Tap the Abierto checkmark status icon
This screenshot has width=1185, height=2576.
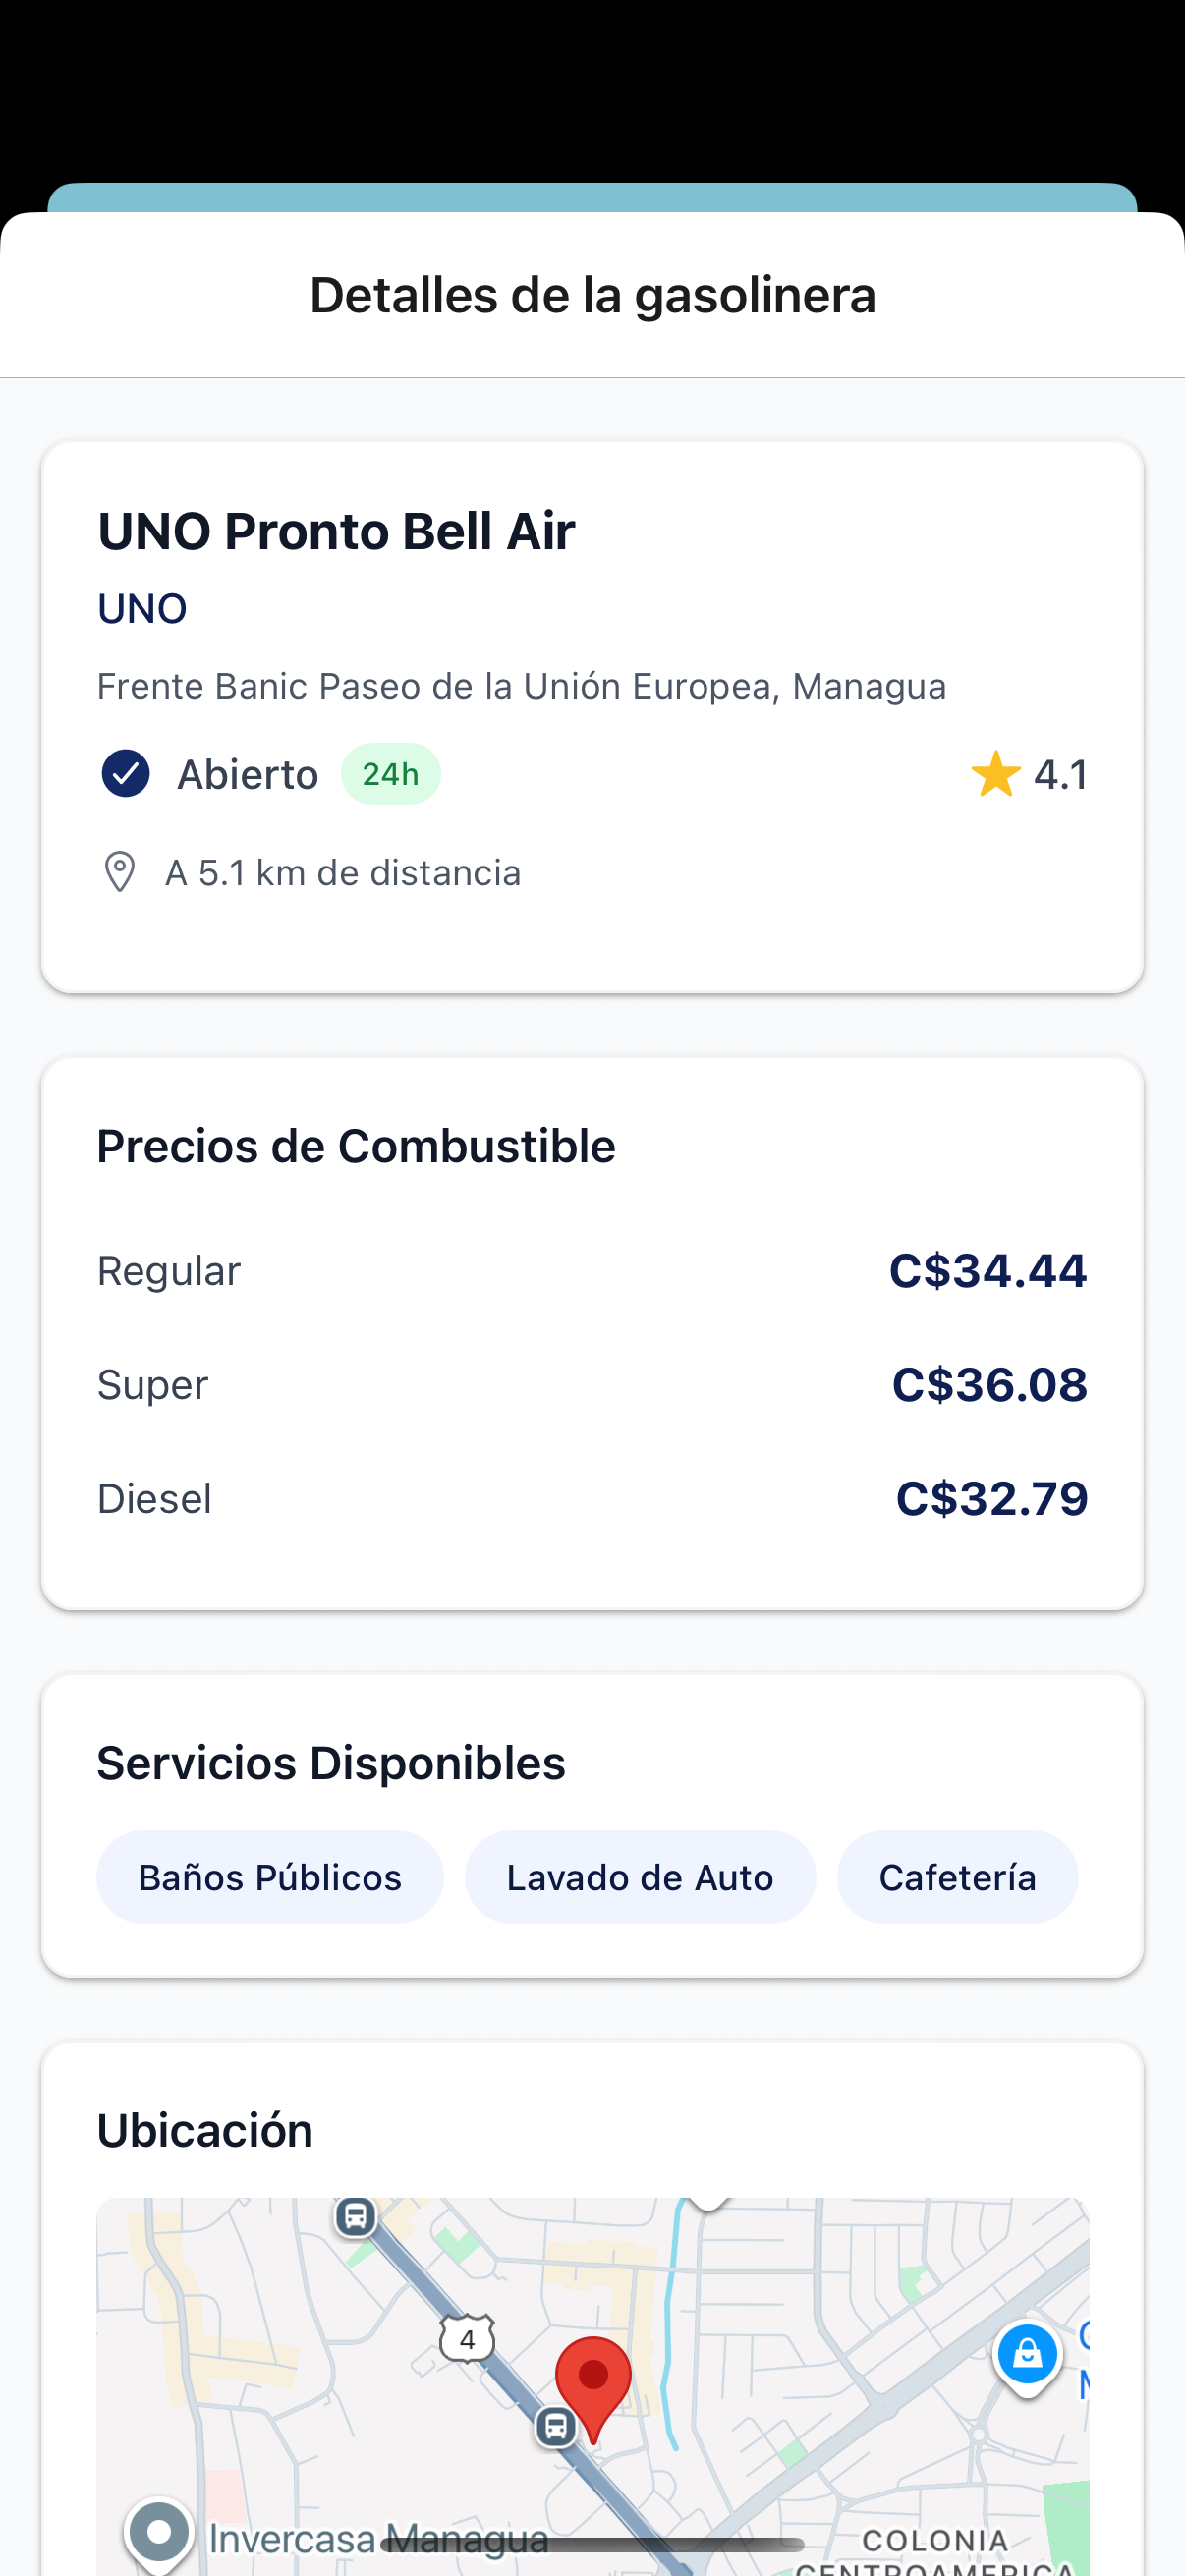tap(126, 774)
